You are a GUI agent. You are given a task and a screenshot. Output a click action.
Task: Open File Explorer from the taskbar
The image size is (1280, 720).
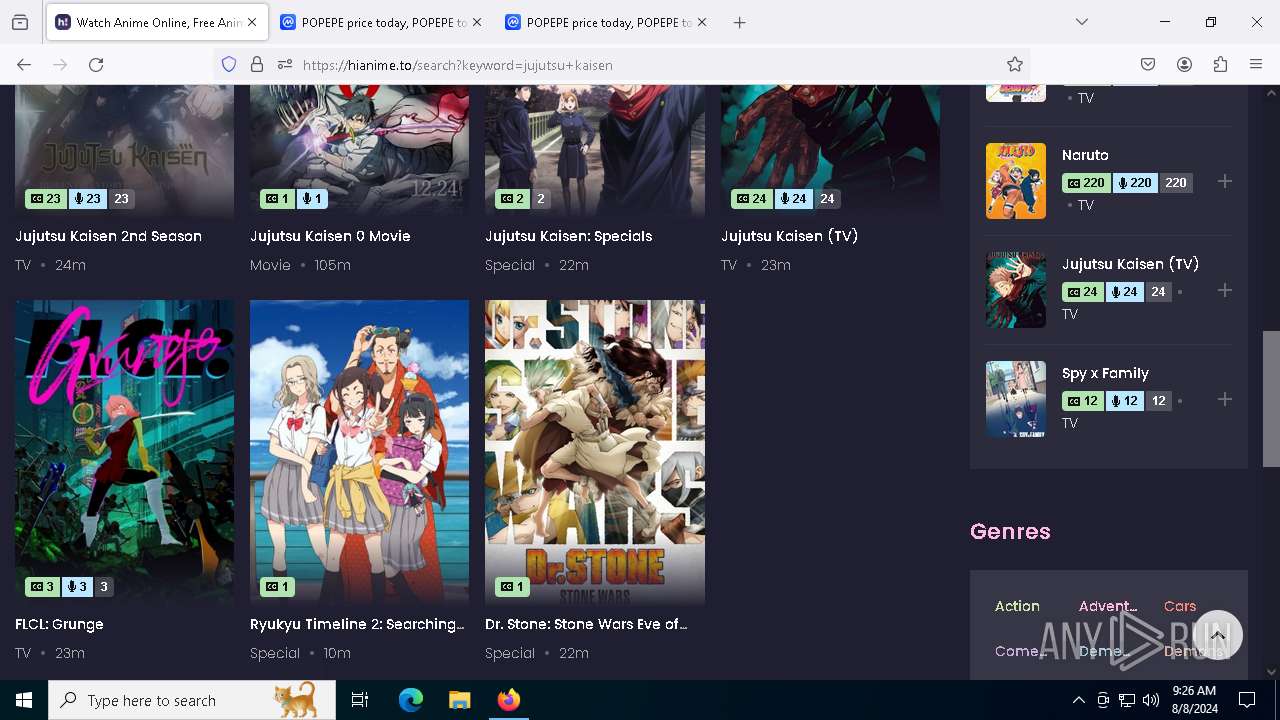(x=459, y=700)
